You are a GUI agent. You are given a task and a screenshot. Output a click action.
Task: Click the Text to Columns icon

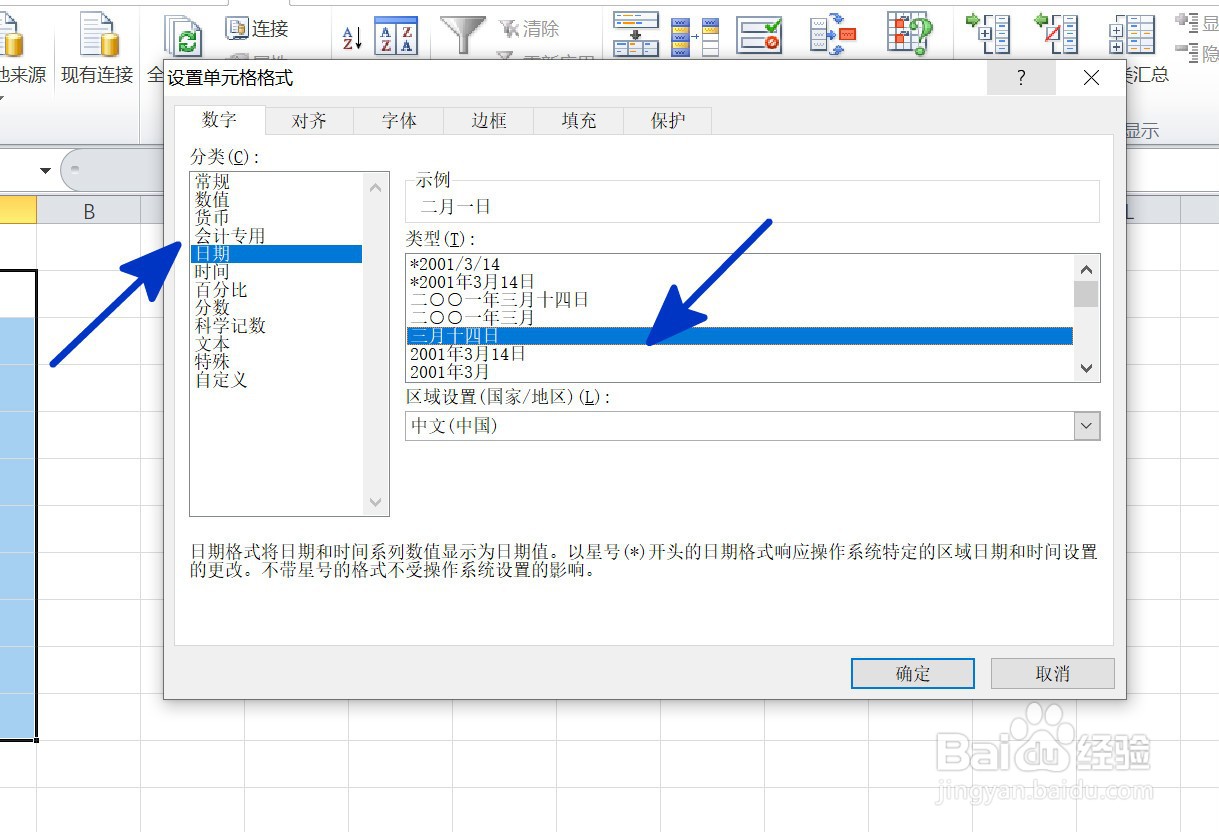[x=636, y=34]
